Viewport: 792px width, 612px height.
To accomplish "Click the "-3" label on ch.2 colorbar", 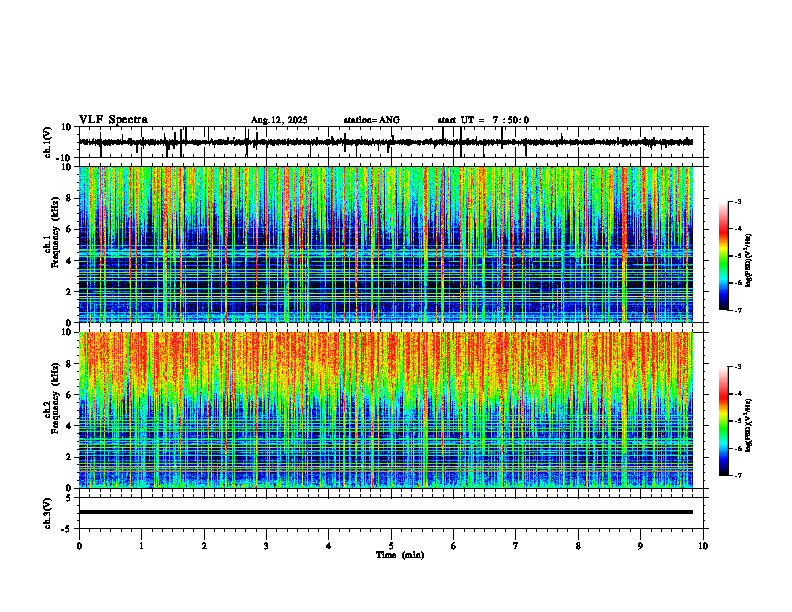I will coord(738,367).
